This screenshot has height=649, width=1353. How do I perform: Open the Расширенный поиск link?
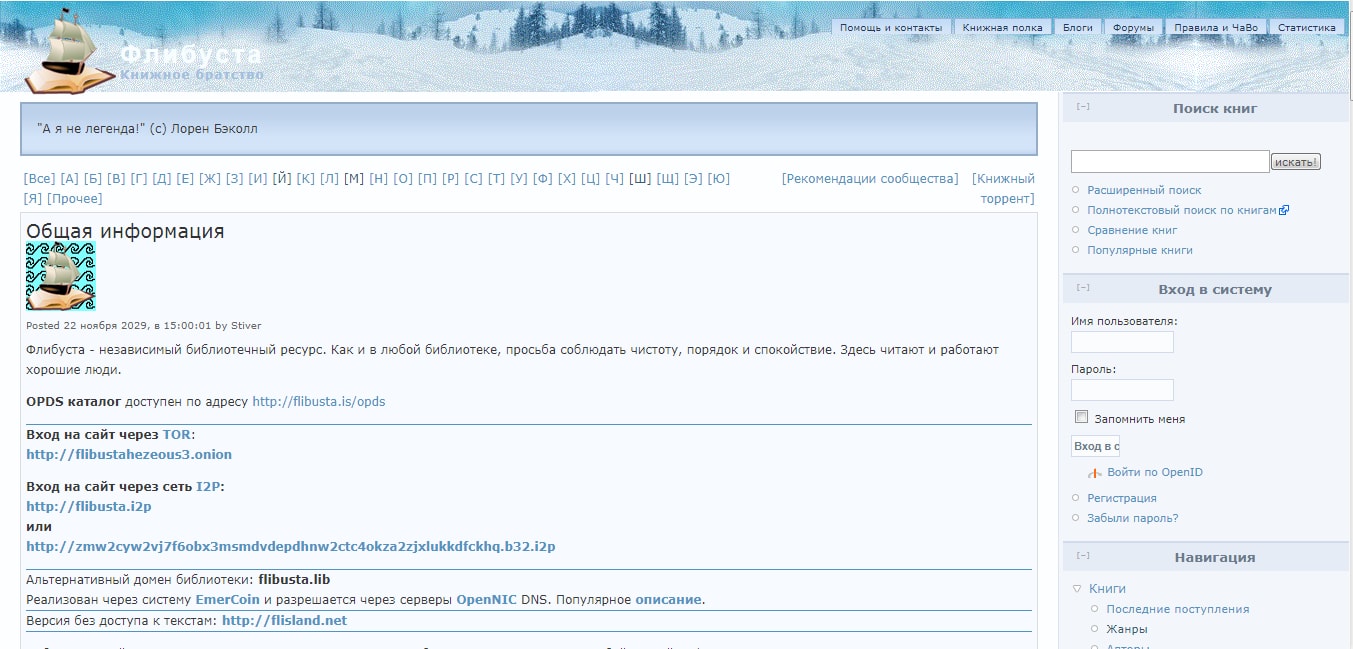[x=1144, y=190]
